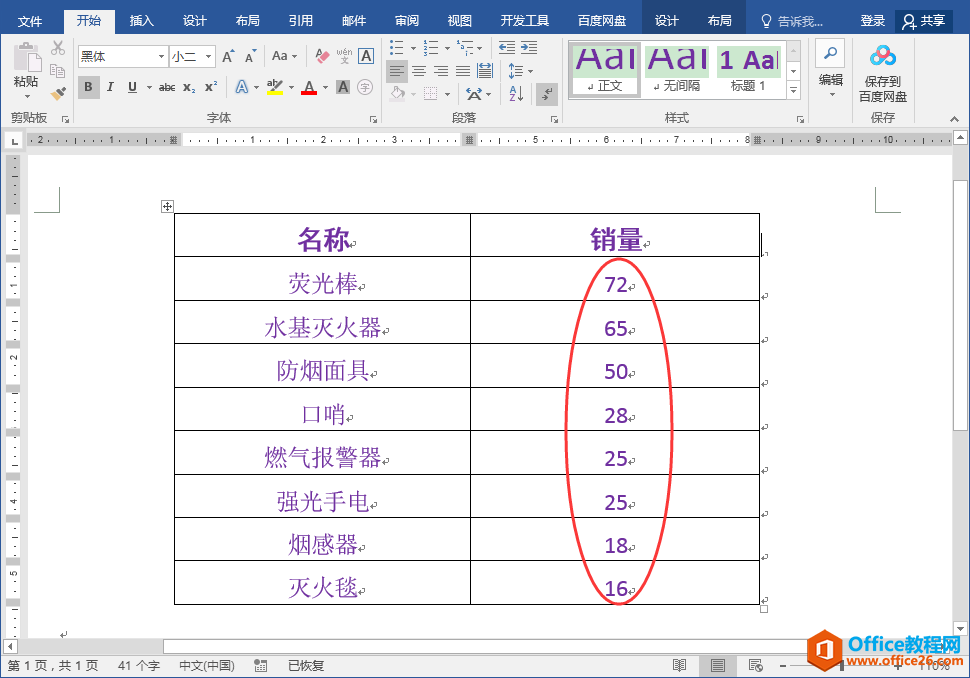This screenshot has width=970, height=678.
Task: Open numbered list dropdown arrow
Action: 447,48
